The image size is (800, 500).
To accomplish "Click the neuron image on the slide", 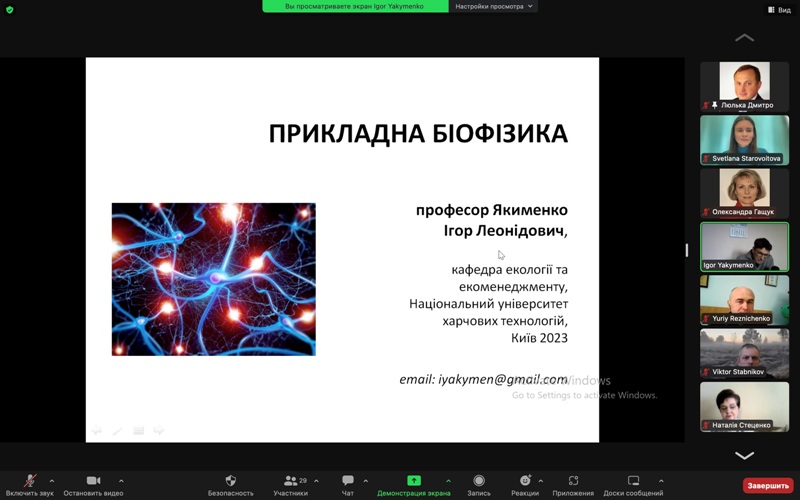I will click(214, 279).
